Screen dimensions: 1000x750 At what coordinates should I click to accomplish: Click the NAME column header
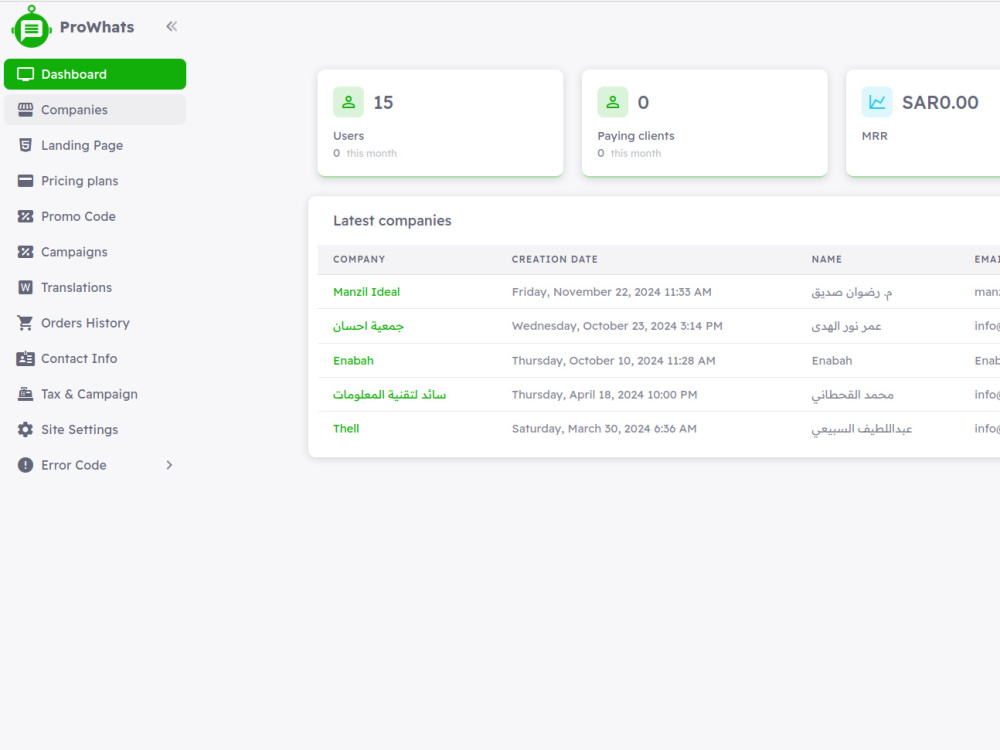(827, 259)
